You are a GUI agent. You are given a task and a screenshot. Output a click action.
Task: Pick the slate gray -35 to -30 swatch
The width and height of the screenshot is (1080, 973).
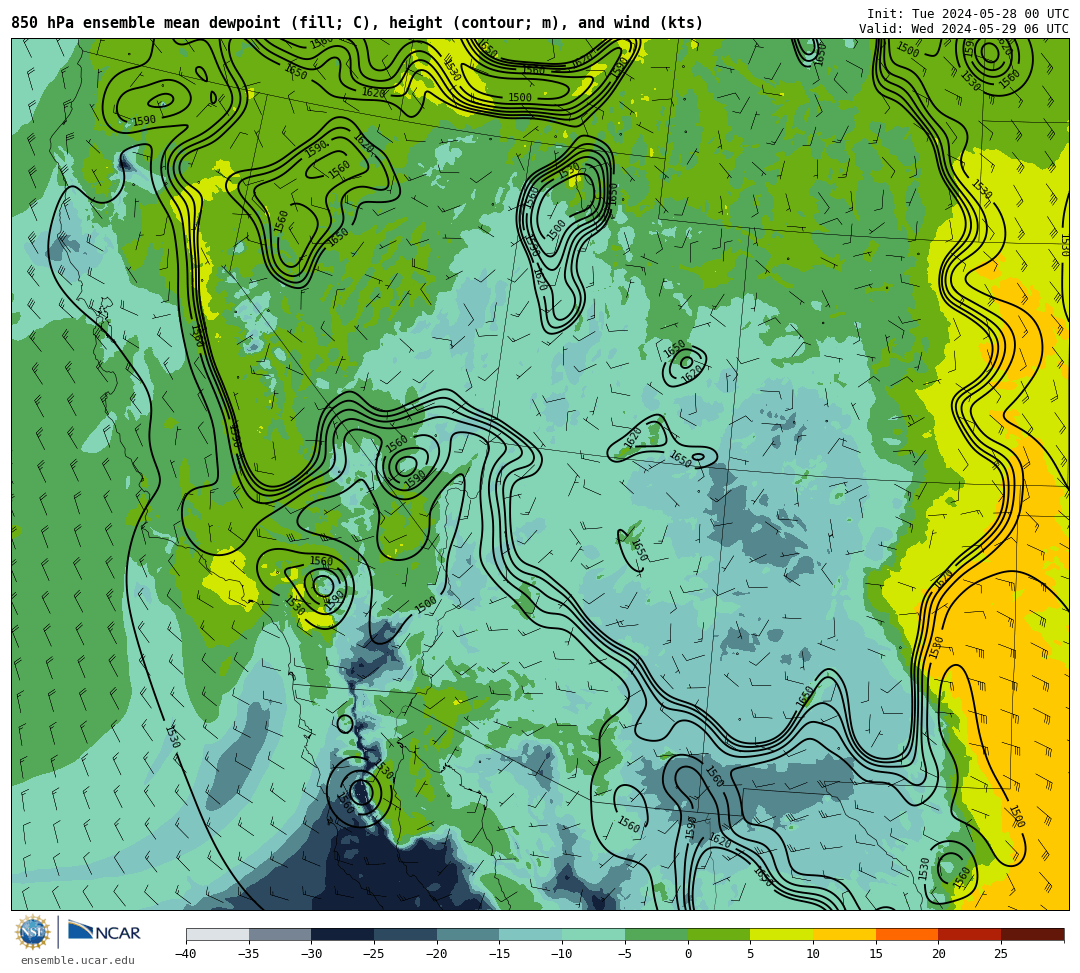280,934
